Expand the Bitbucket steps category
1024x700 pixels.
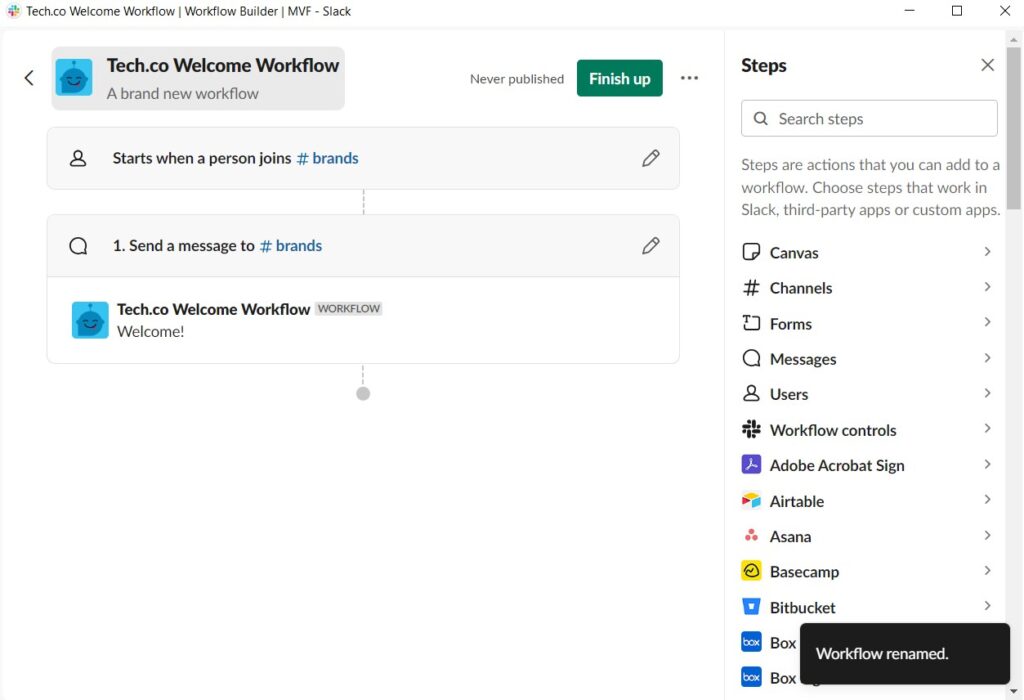pyautogui.click(x=988, y=606)
